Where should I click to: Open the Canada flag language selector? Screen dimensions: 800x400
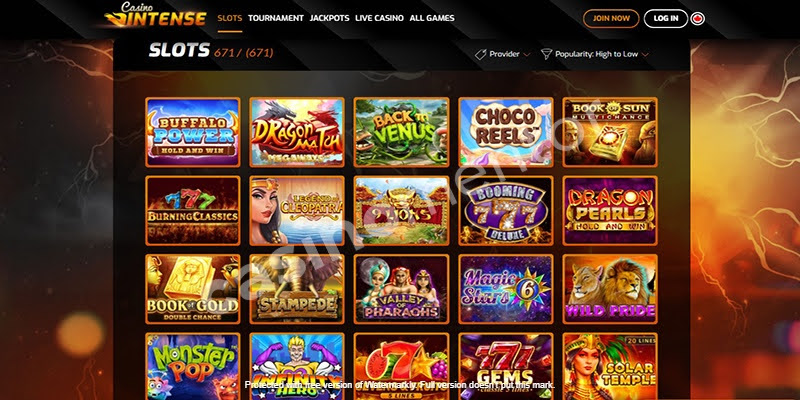click(x=697, y=18)
